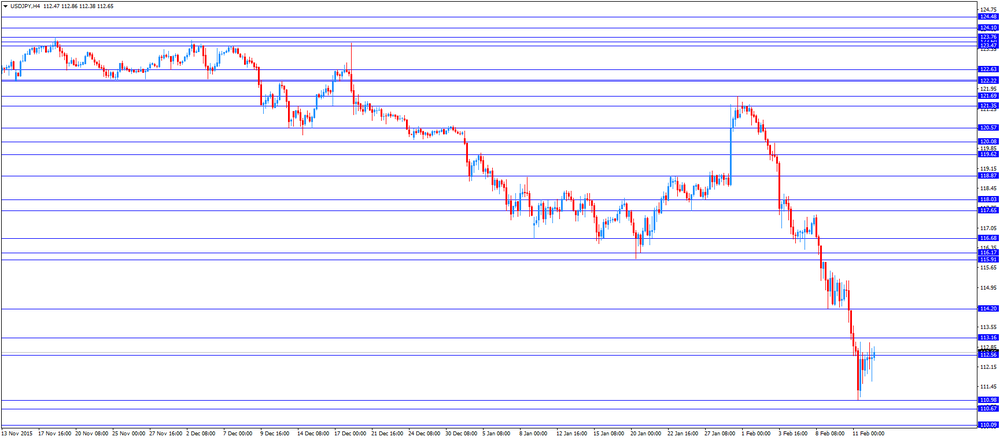Click the 7 Dec 00:00 time label
The height and width of the screenshot is (440, 1000).
(x=239, y=434)
